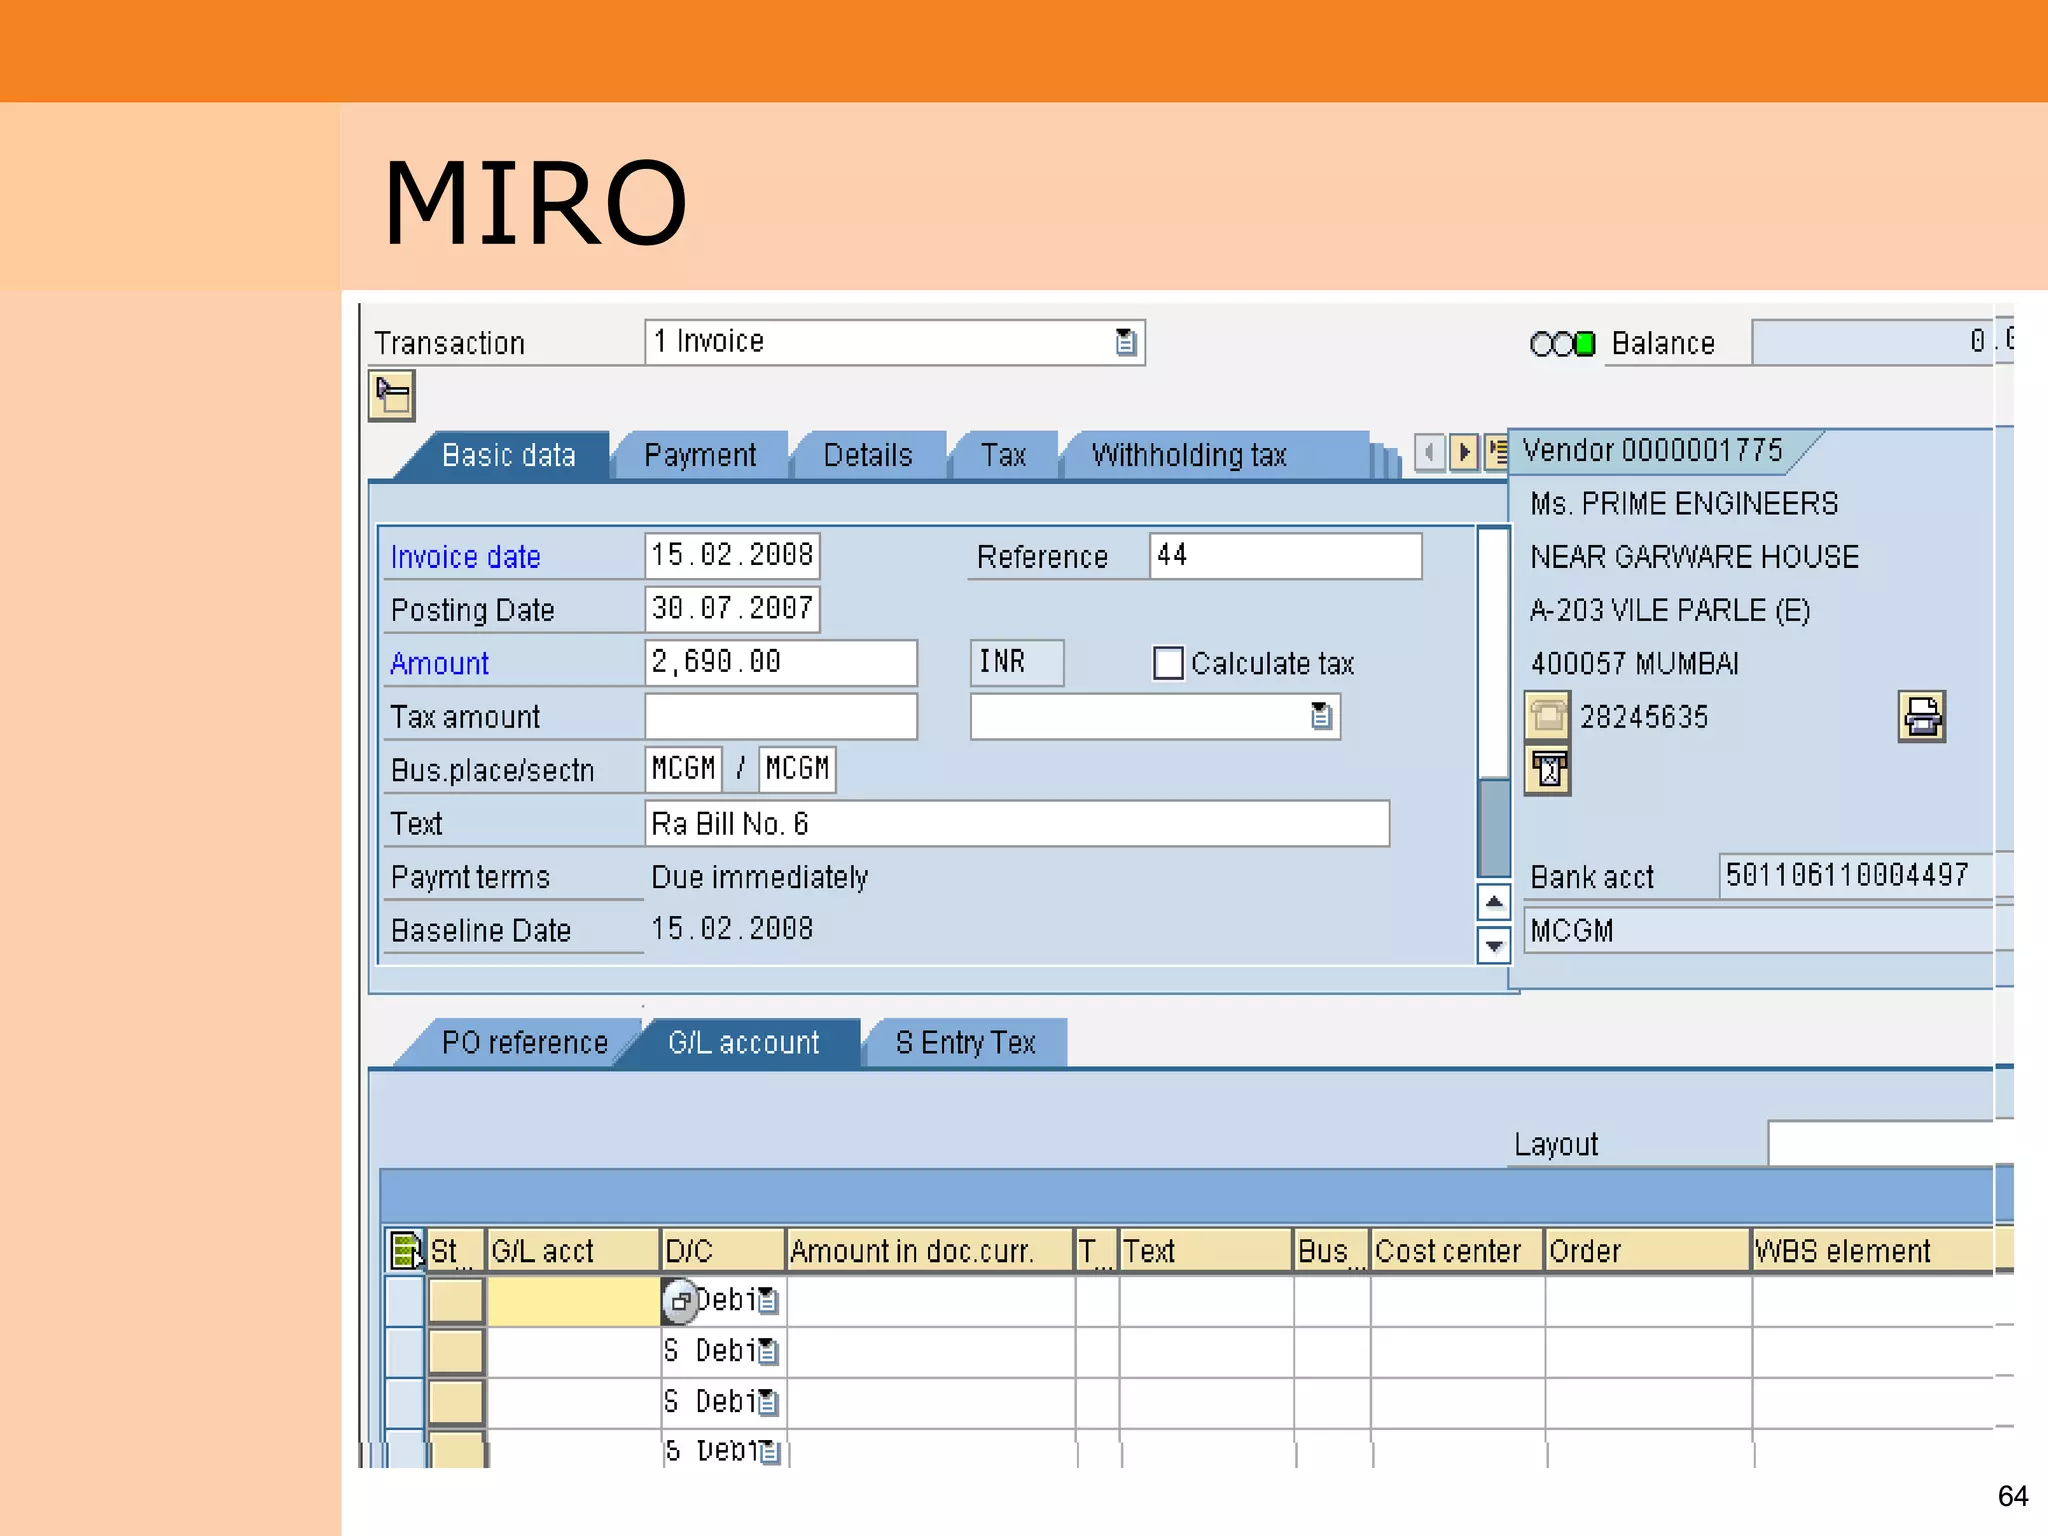Select the second row selector in G/L table
2048x1536 pixels.
click(405, 1352)
